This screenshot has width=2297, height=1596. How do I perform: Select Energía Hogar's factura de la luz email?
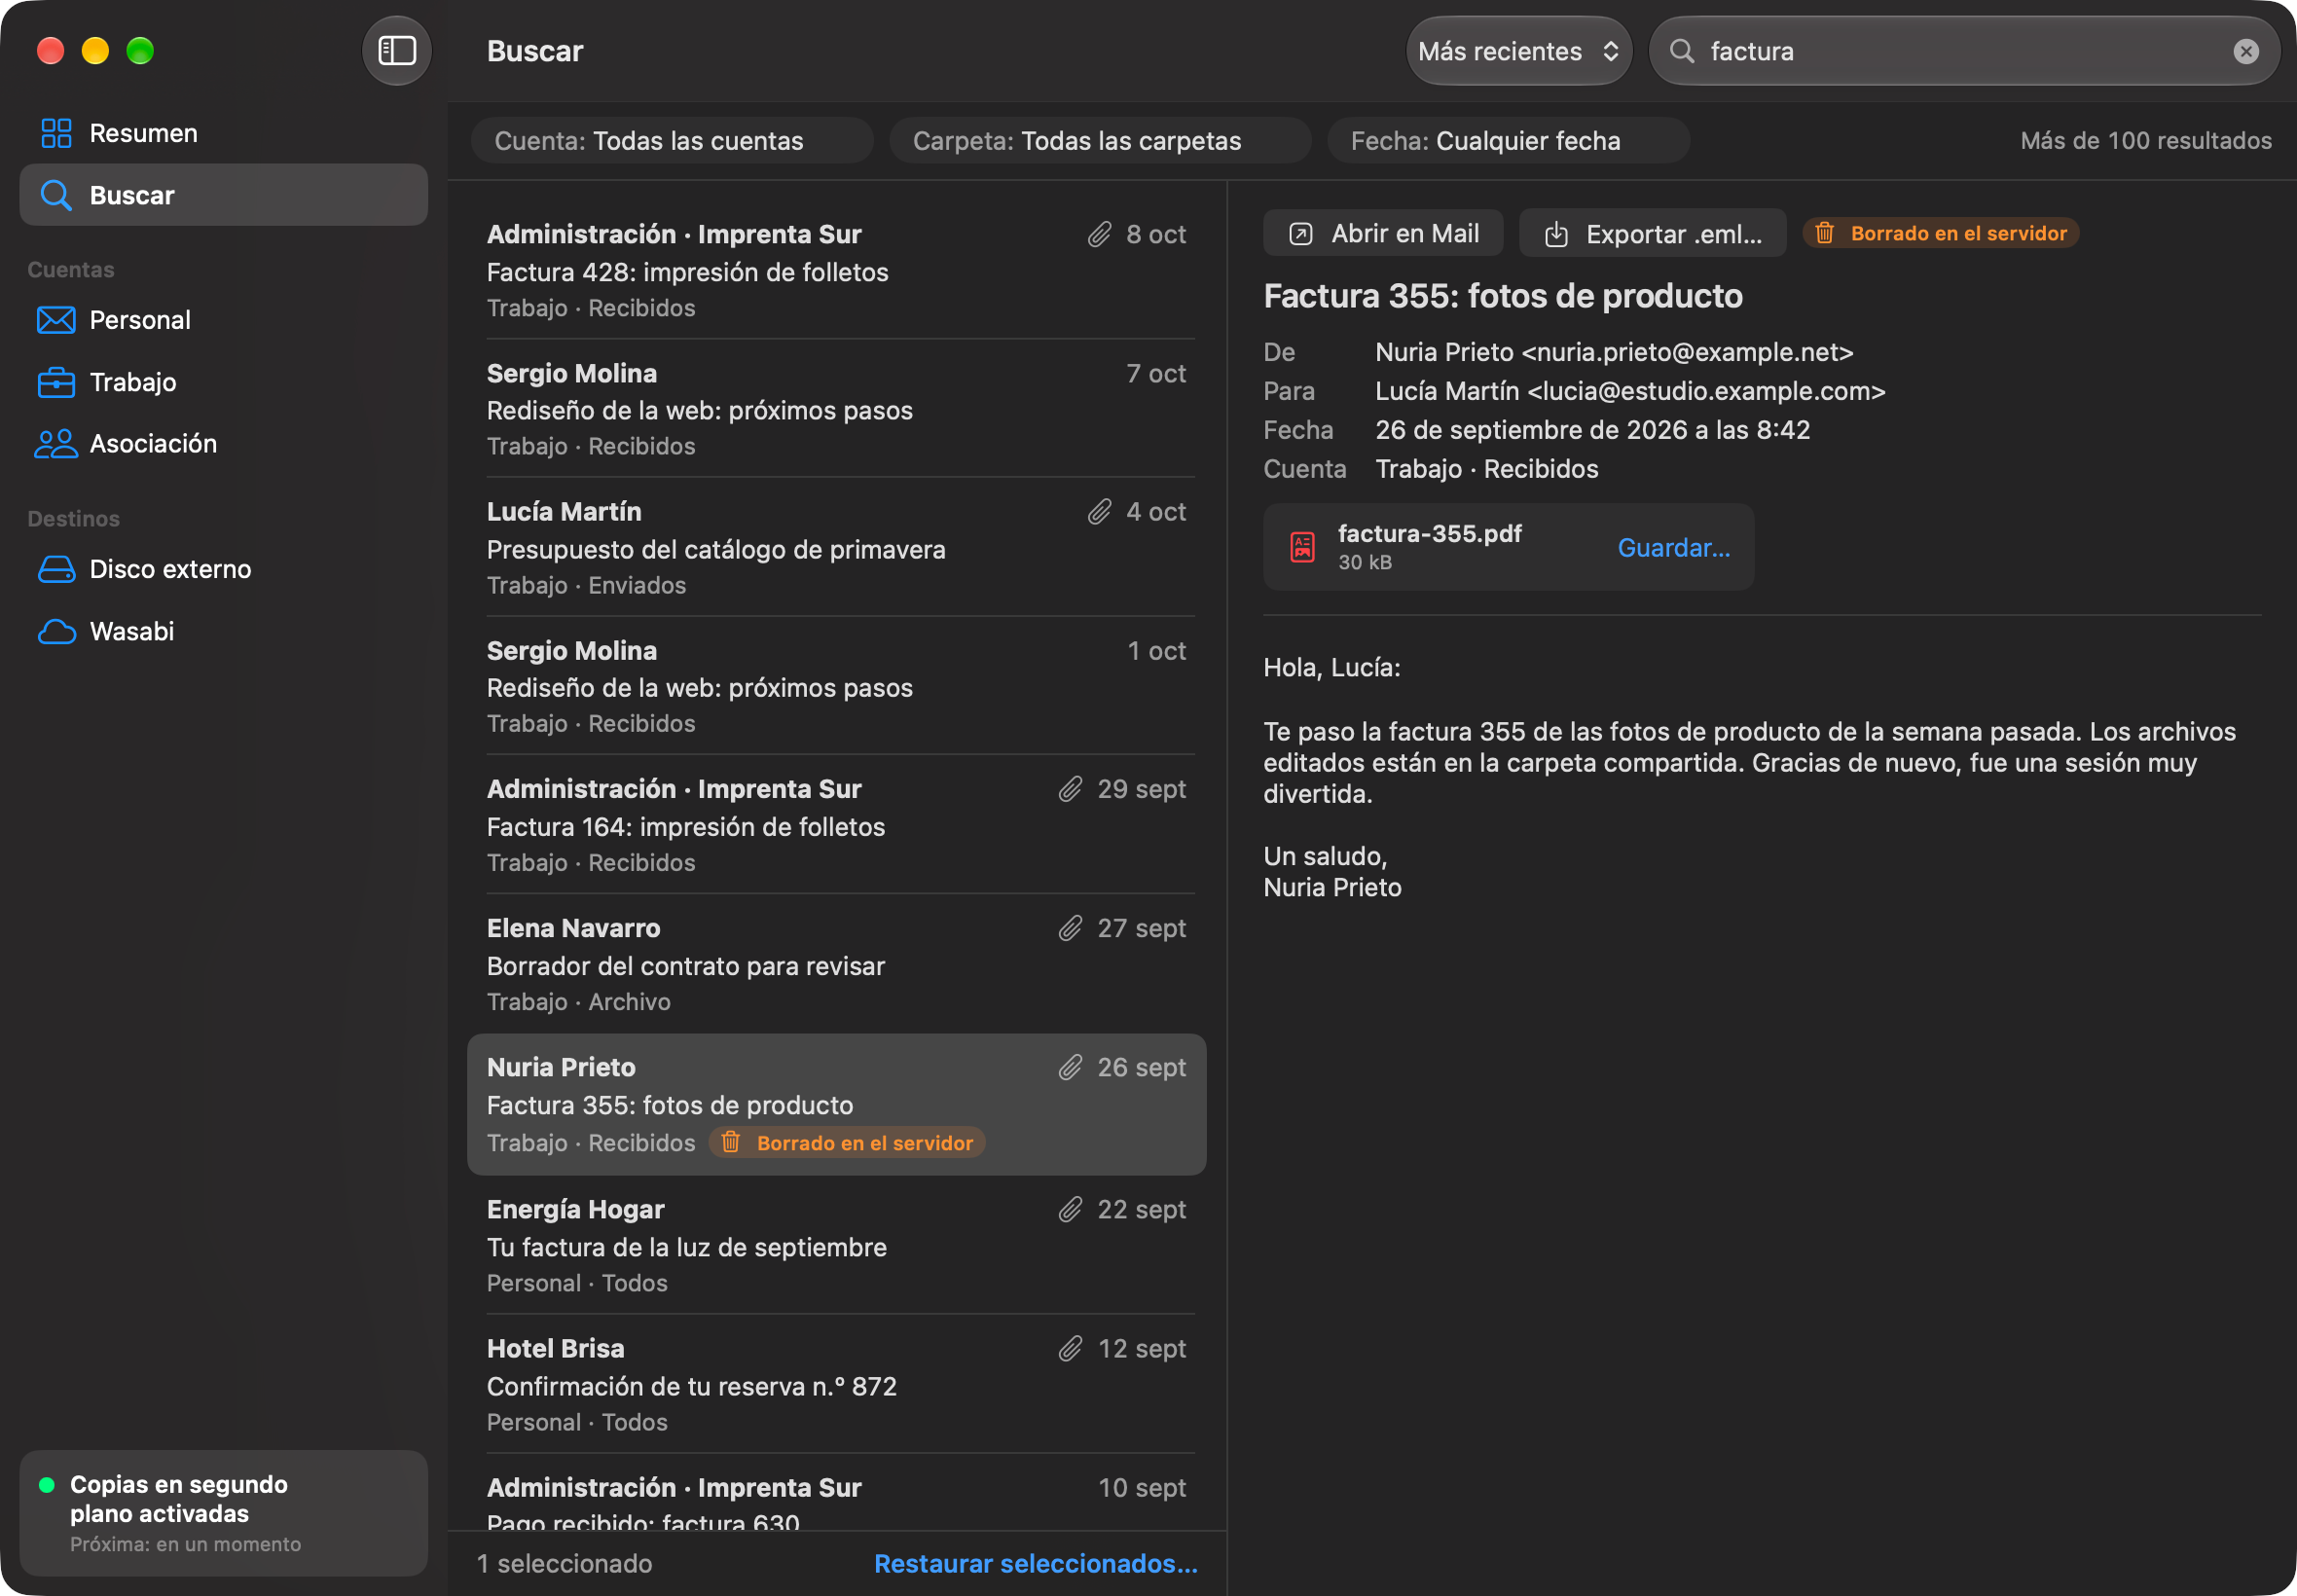coord(836,1246)
